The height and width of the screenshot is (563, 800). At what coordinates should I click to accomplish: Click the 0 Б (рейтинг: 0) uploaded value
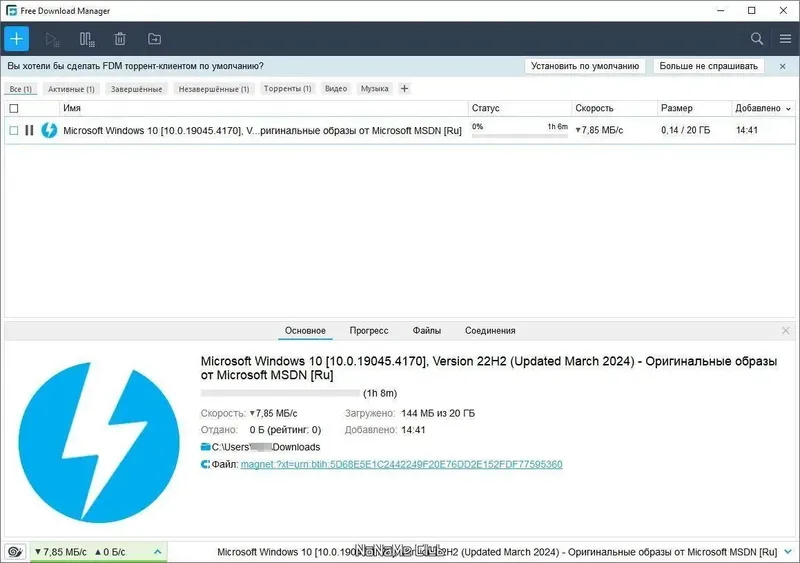click(x=285, y=430)
